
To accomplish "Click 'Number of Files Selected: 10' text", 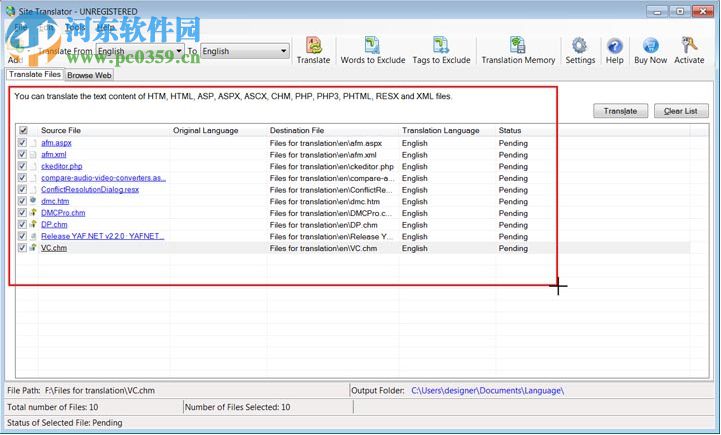I will click(237, 407).
